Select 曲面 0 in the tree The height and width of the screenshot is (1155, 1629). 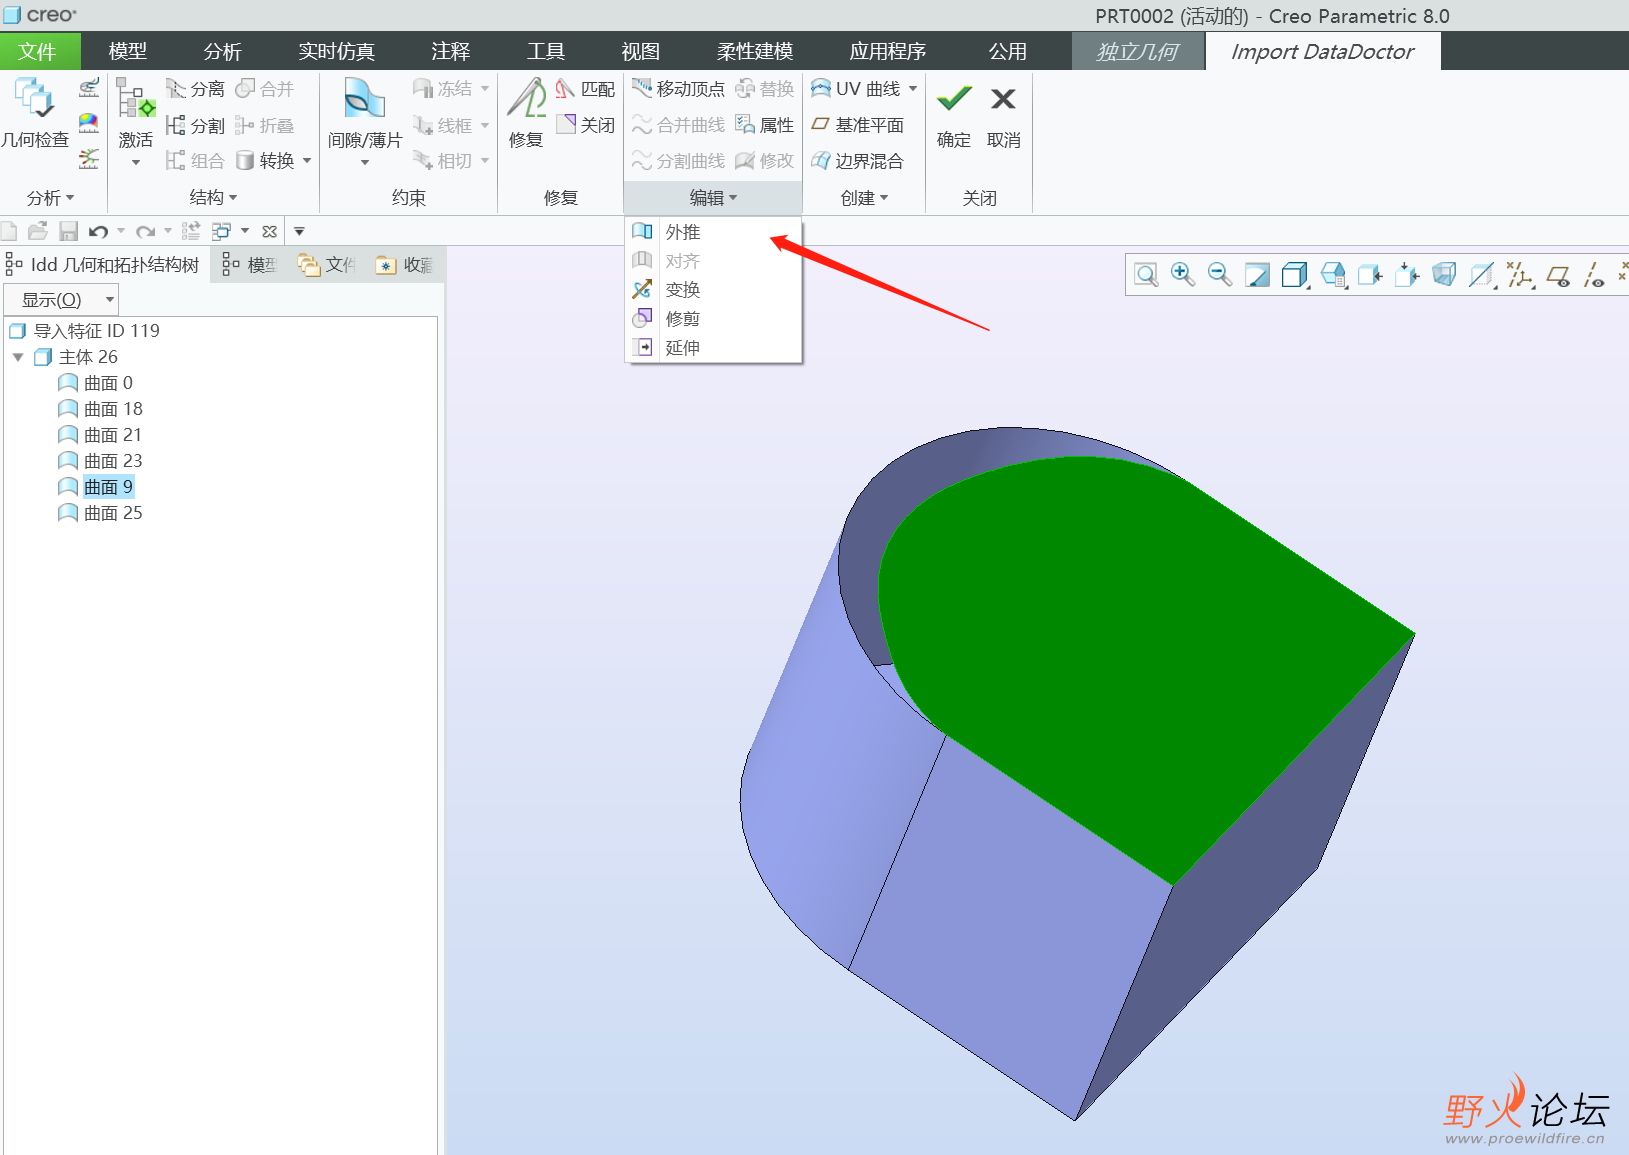(96, 383)
